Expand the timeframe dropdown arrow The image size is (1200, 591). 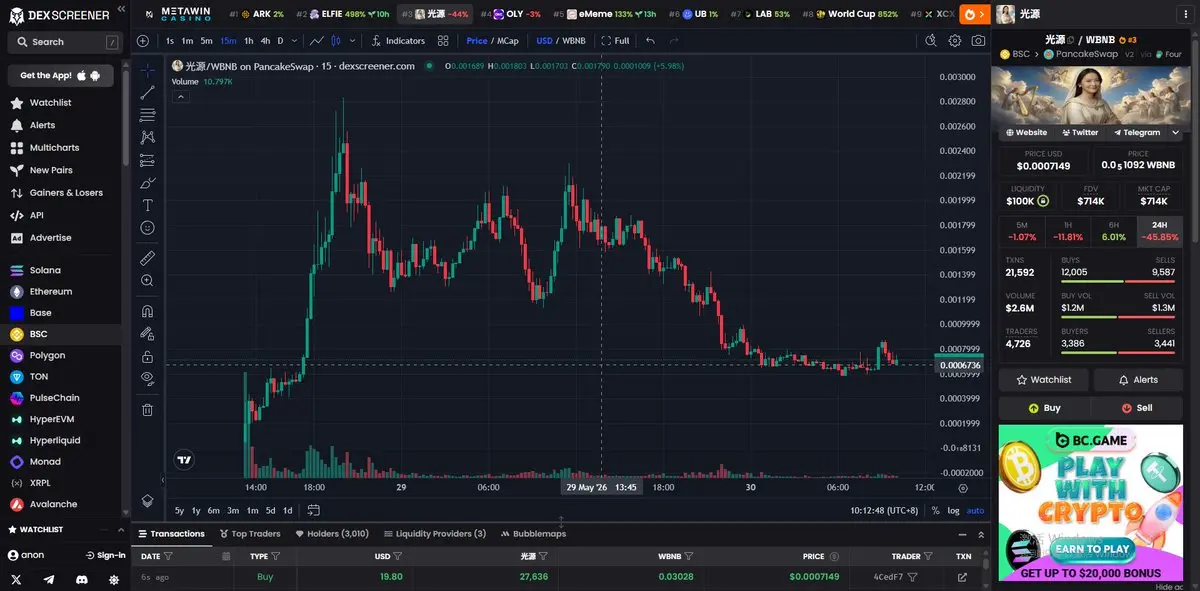pyautogui.click(x=294, y=41)
